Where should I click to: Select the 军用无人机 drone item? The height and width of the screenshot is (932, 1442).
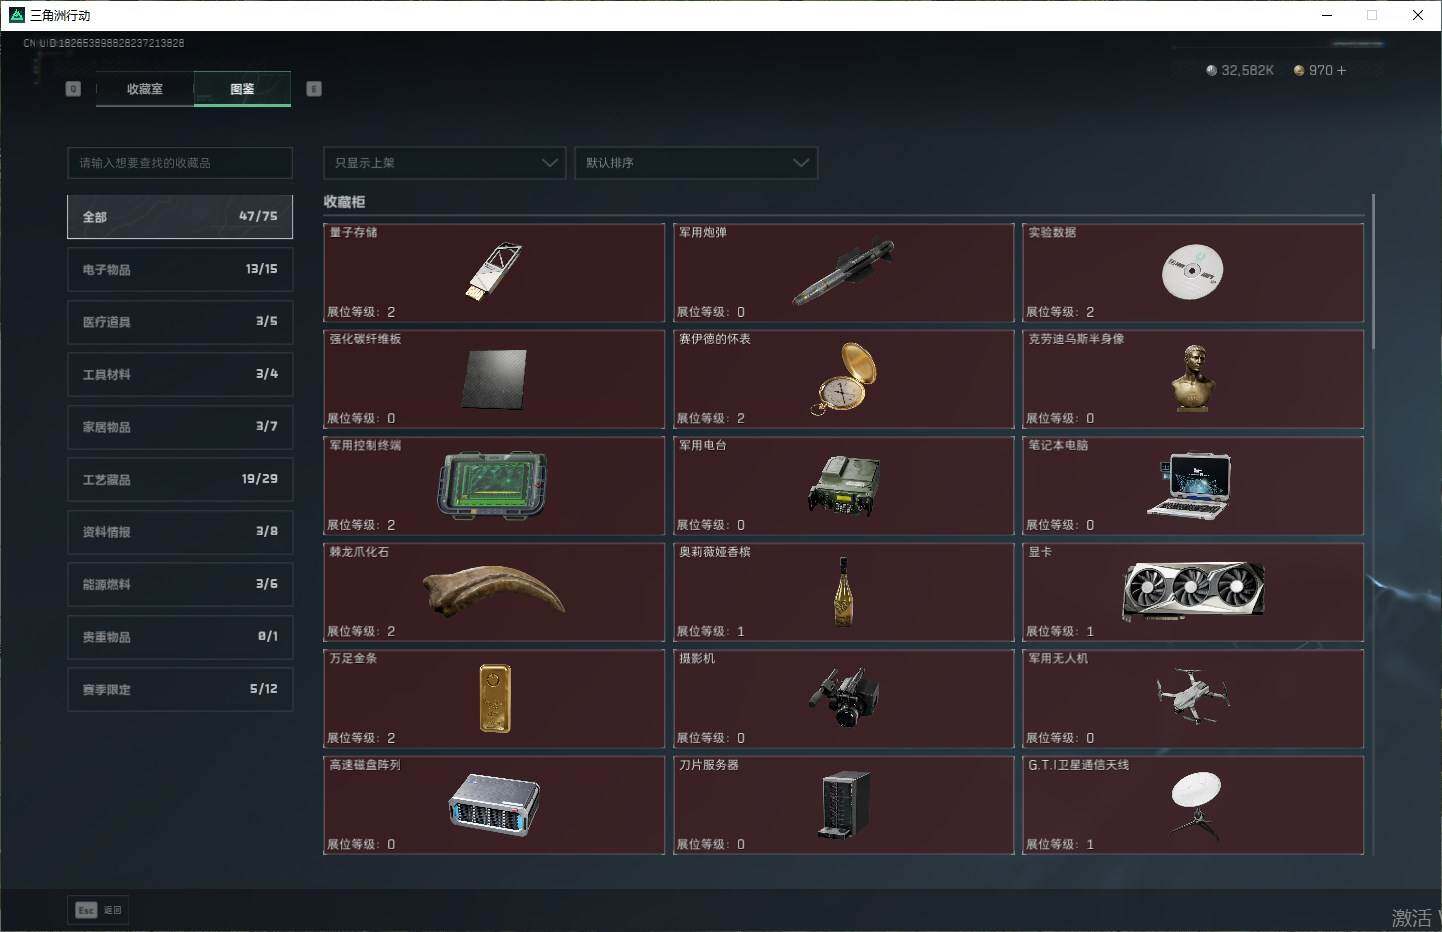click(x=1193, y=698)
